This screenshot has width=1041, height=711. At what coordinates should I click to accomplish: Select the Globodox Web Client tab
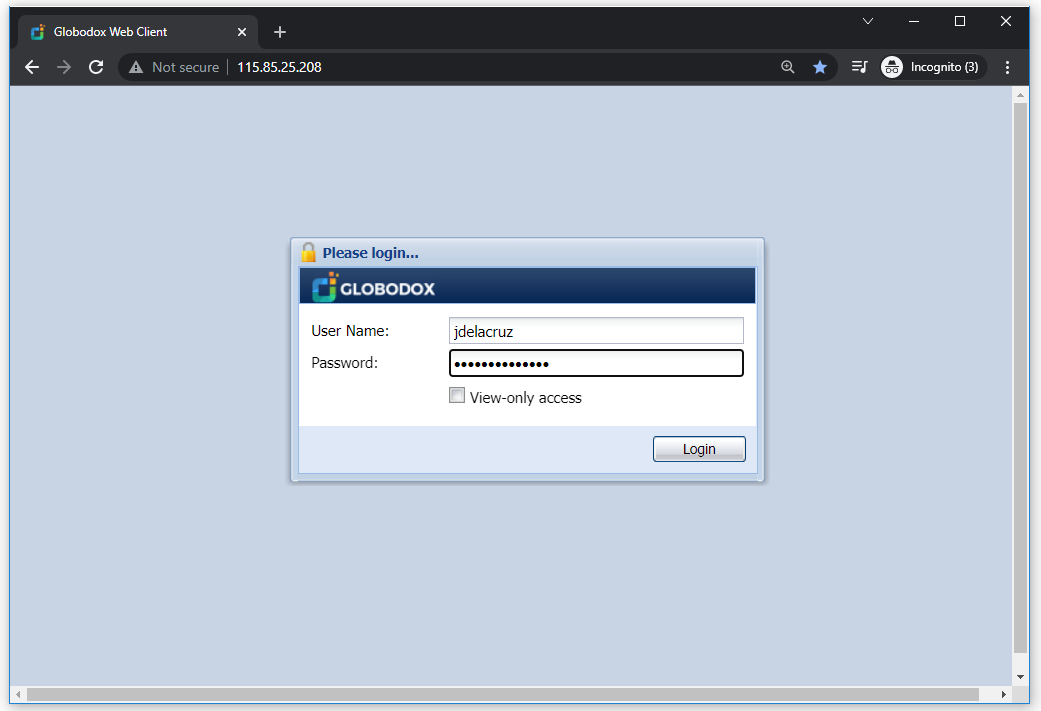(x=138, y=32)
